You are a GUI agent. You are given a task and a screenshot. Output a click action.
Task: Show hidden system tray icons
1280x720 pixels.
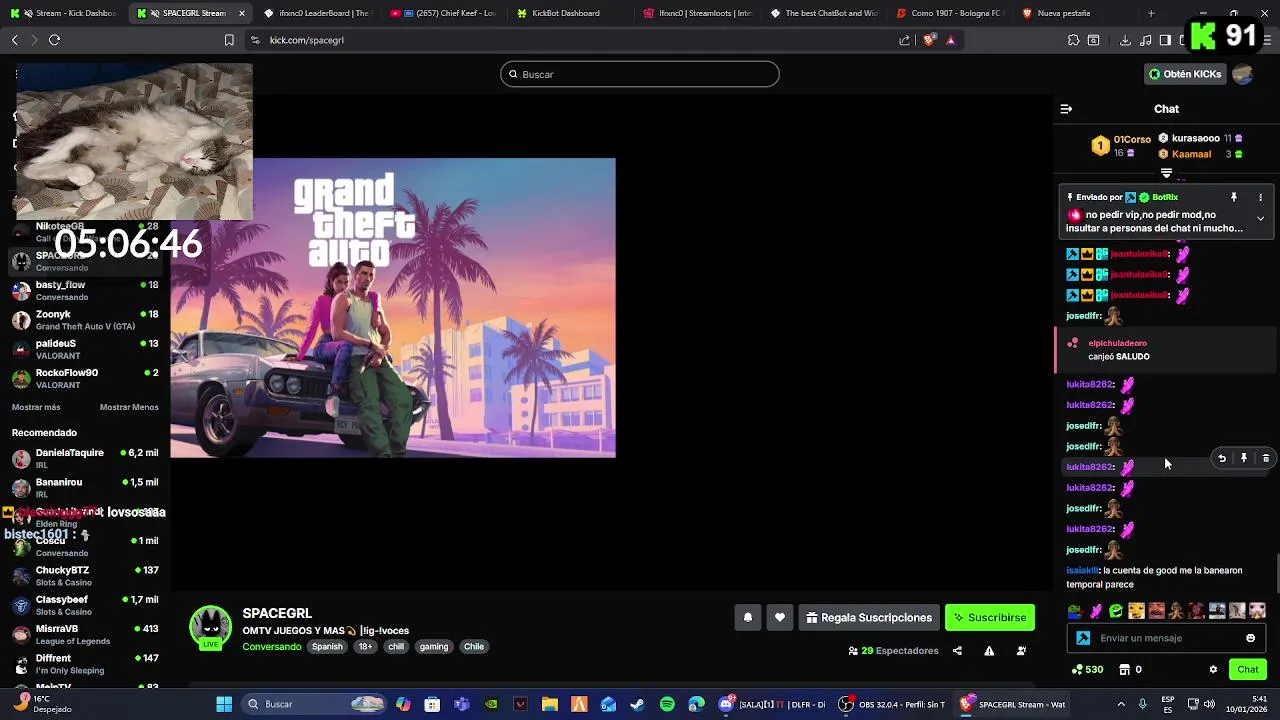[1121, 705]
